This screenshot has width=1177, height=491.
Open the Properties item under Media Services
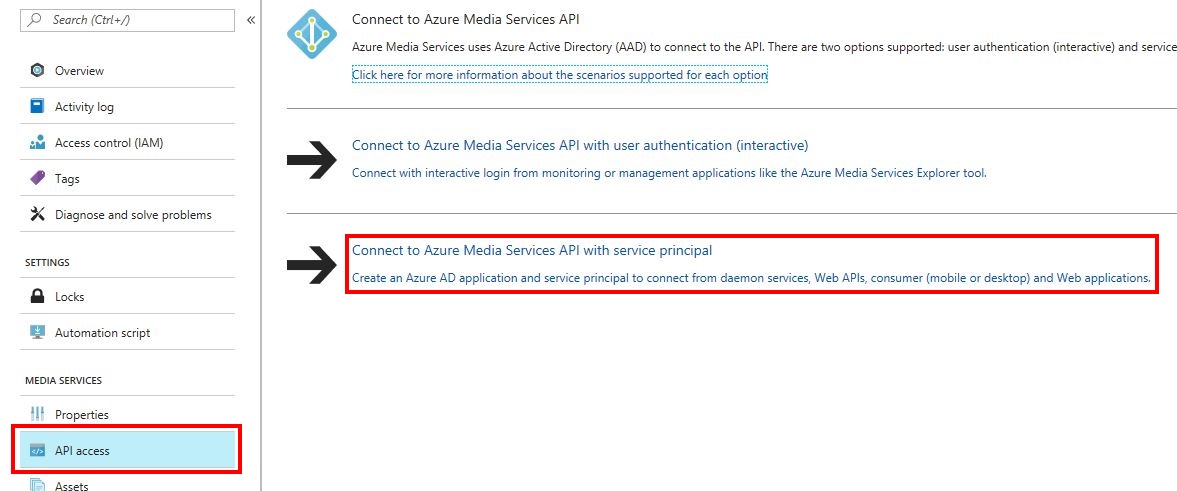128,414
